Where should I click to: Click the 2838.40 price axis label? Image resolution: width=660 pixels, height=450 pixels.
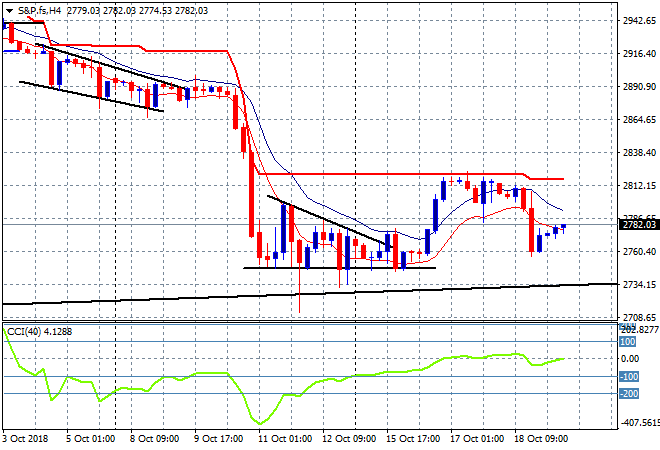(x=639, y=152)
